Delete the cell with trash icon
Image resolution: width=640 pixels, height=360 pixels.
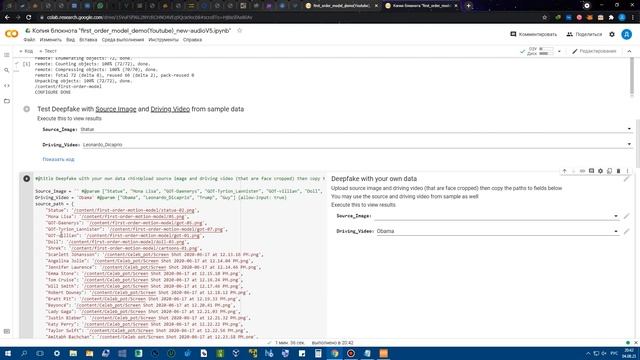[618, 171]
